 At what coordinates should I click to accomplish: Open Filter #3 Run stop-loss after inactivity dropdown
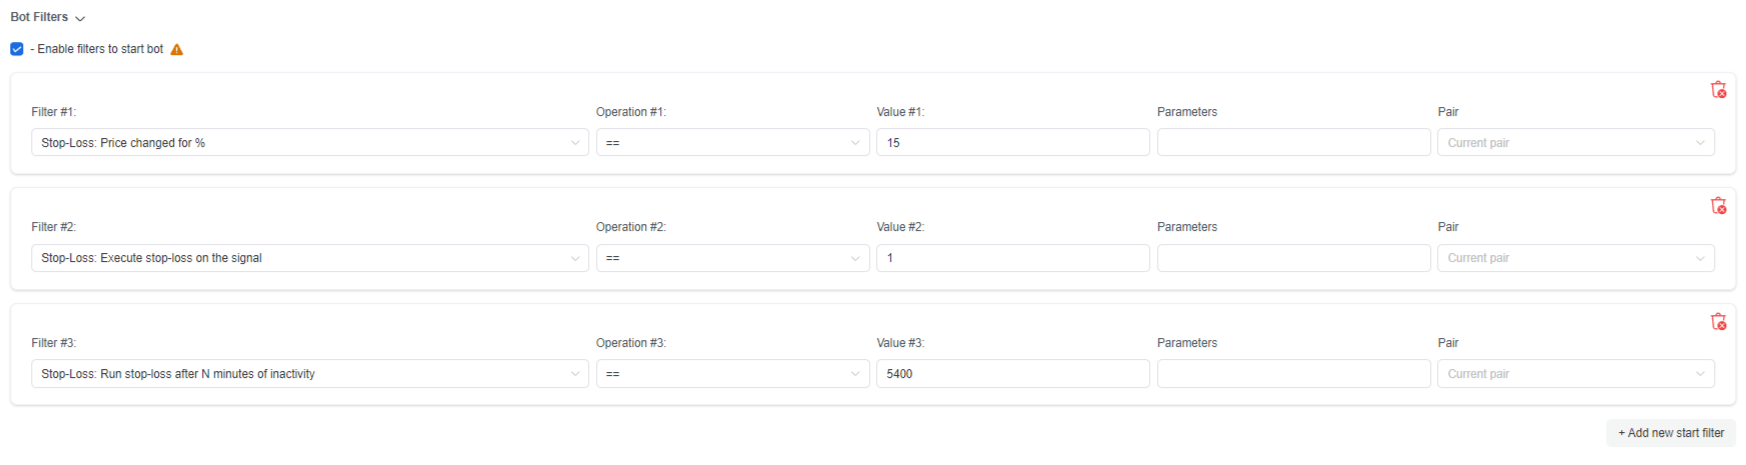click(309, 374)
